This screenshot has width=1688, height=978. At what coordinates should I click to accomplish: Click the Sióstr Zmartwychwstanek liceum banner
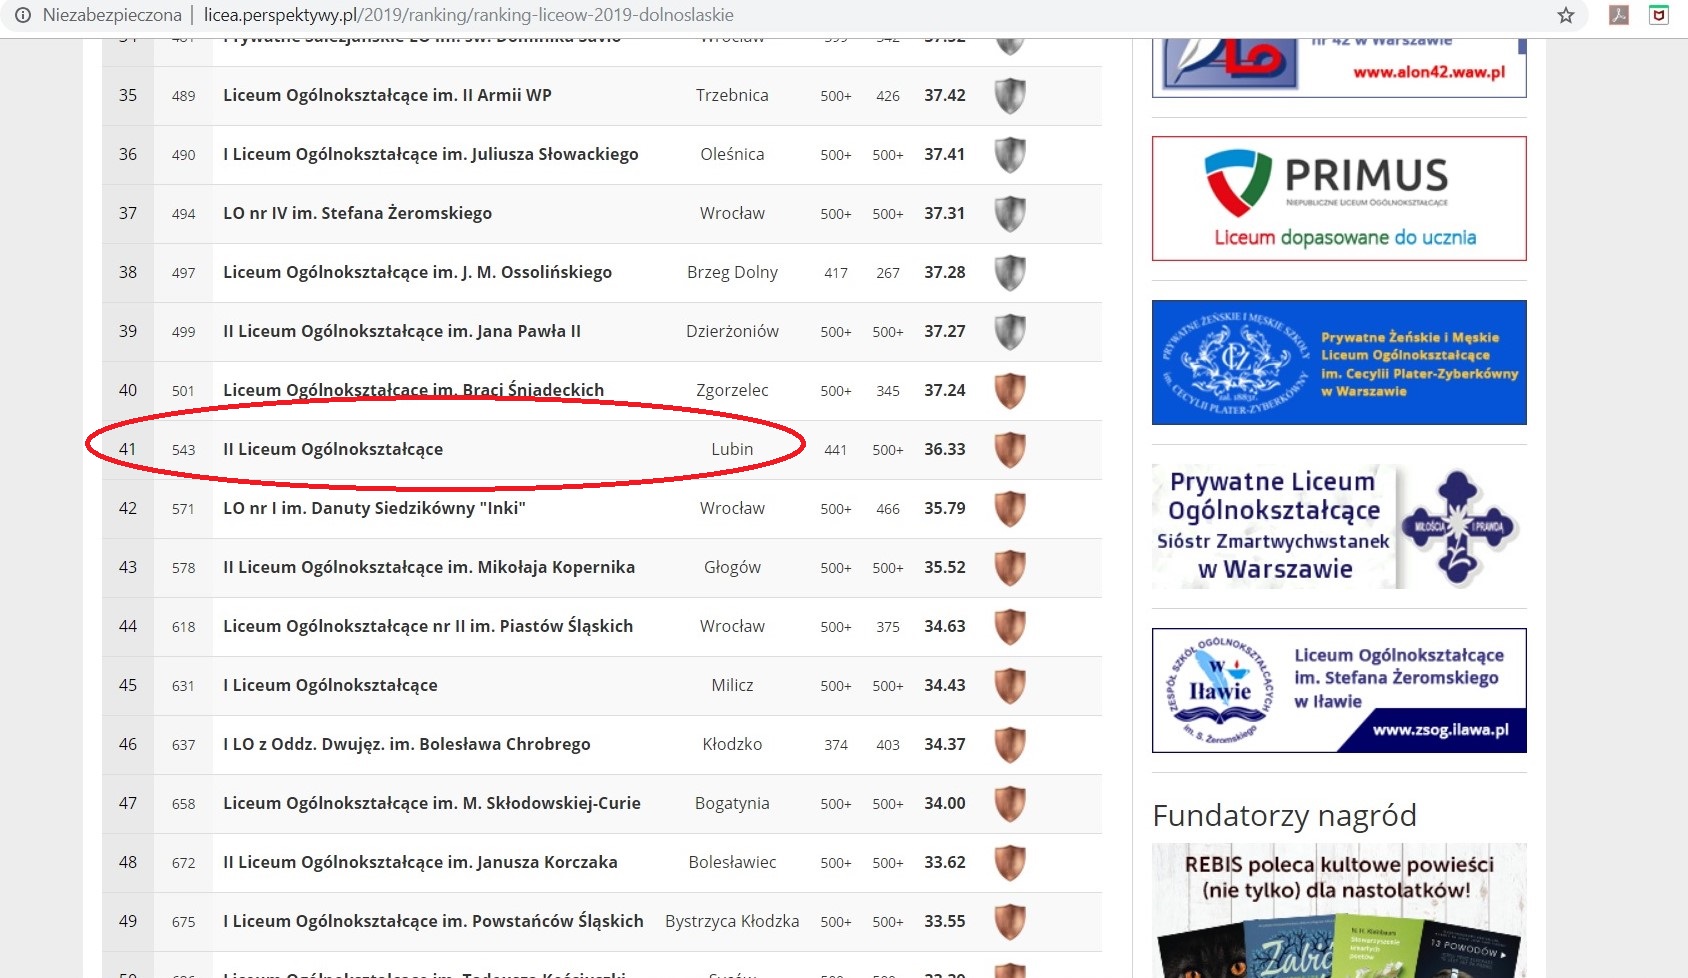1339,526
